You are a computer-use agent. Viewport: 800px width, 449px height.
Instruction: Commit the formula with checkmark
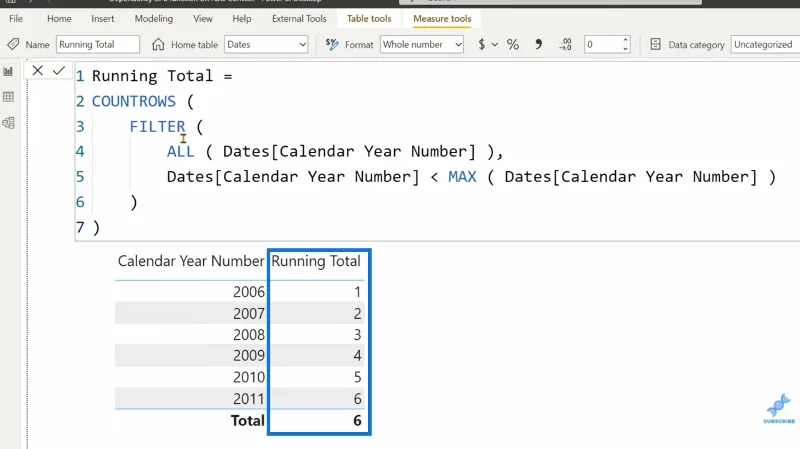(x=59, y=70)
